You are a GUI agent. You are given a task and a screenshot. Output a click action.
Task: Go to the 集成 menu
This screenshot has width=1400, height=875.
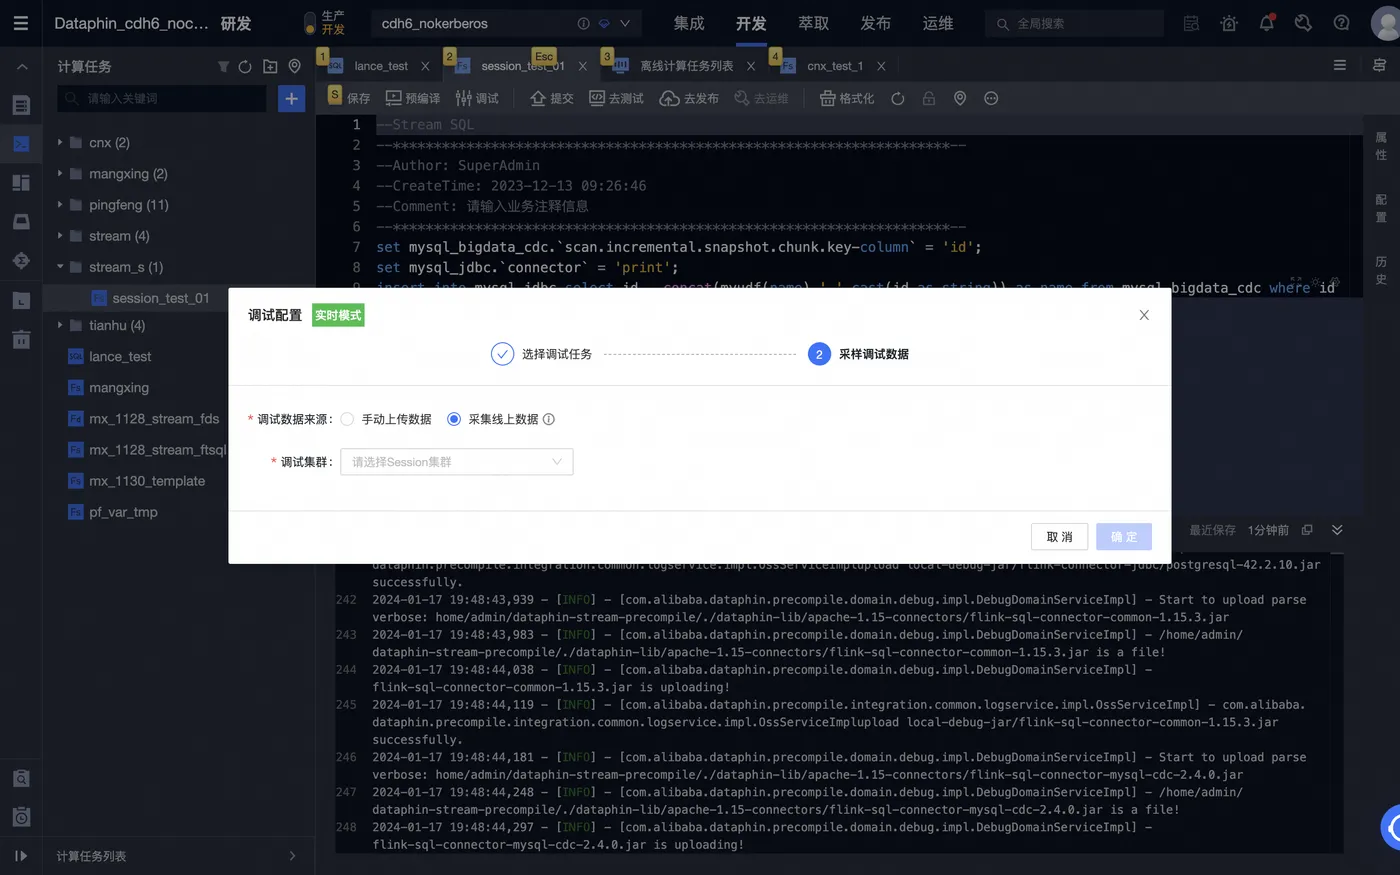pyautogui.click(x=689, y=23)
